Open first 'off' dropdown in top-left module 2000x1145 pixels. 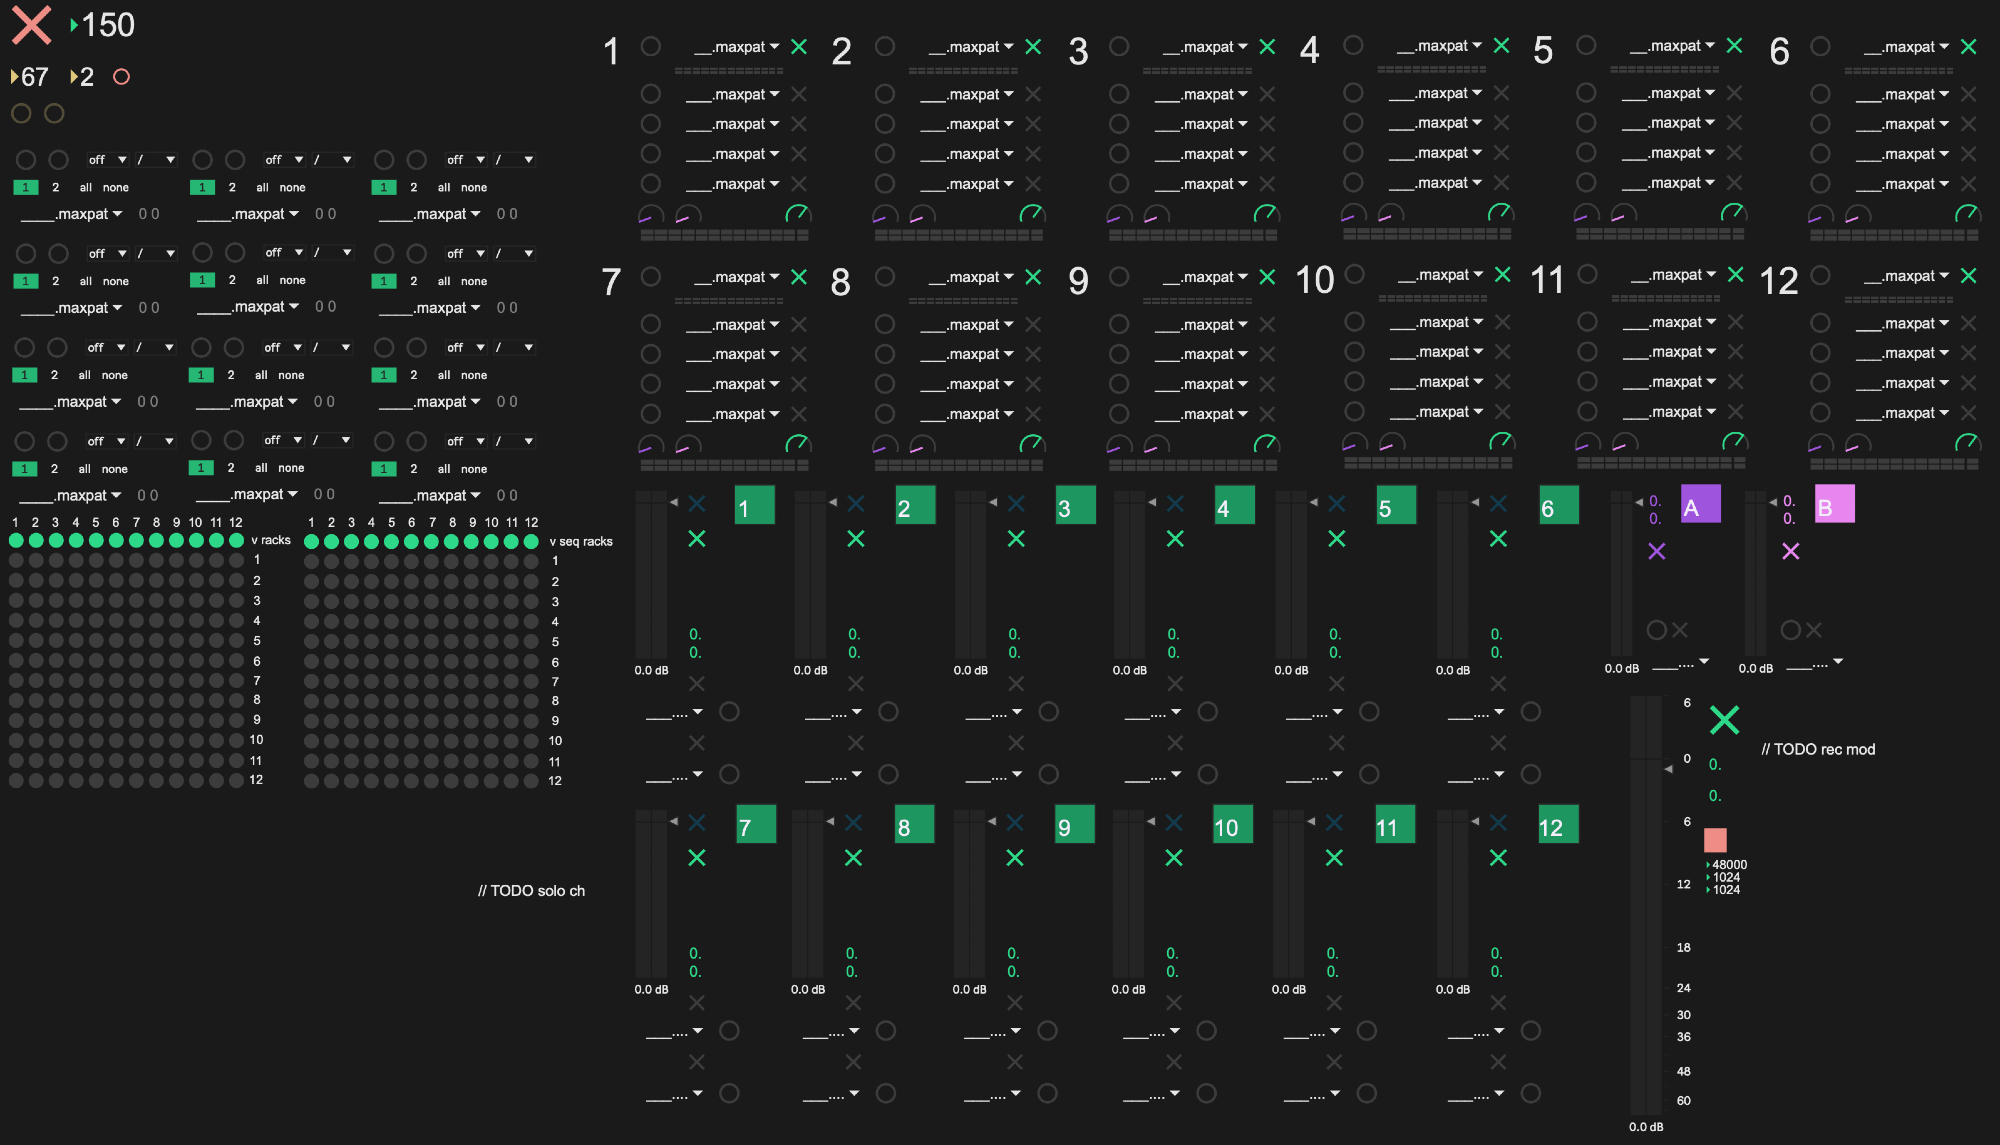coord(108,160)
